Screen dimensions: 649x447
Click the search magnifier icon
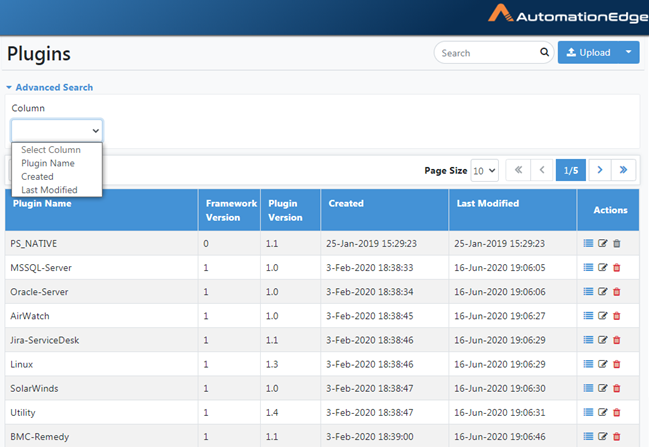544,52
